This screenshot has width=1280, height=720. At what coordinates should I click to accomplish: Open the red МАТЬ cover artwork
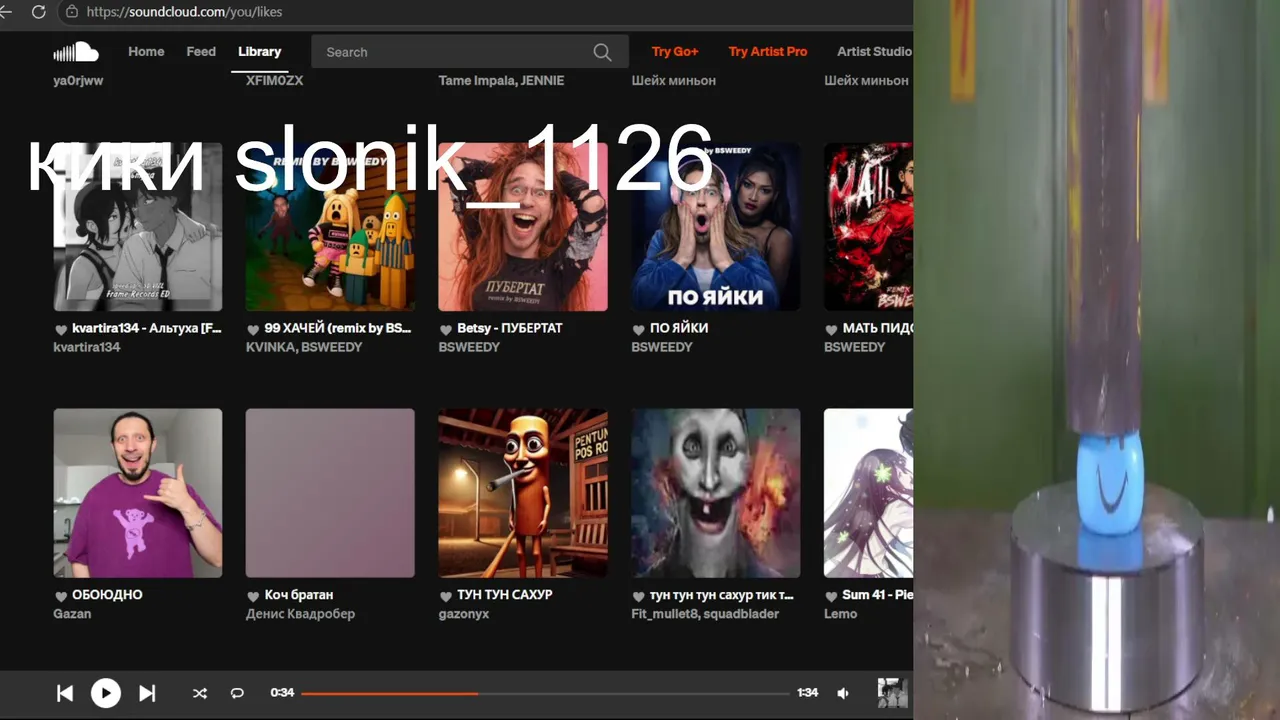point(868,226)
